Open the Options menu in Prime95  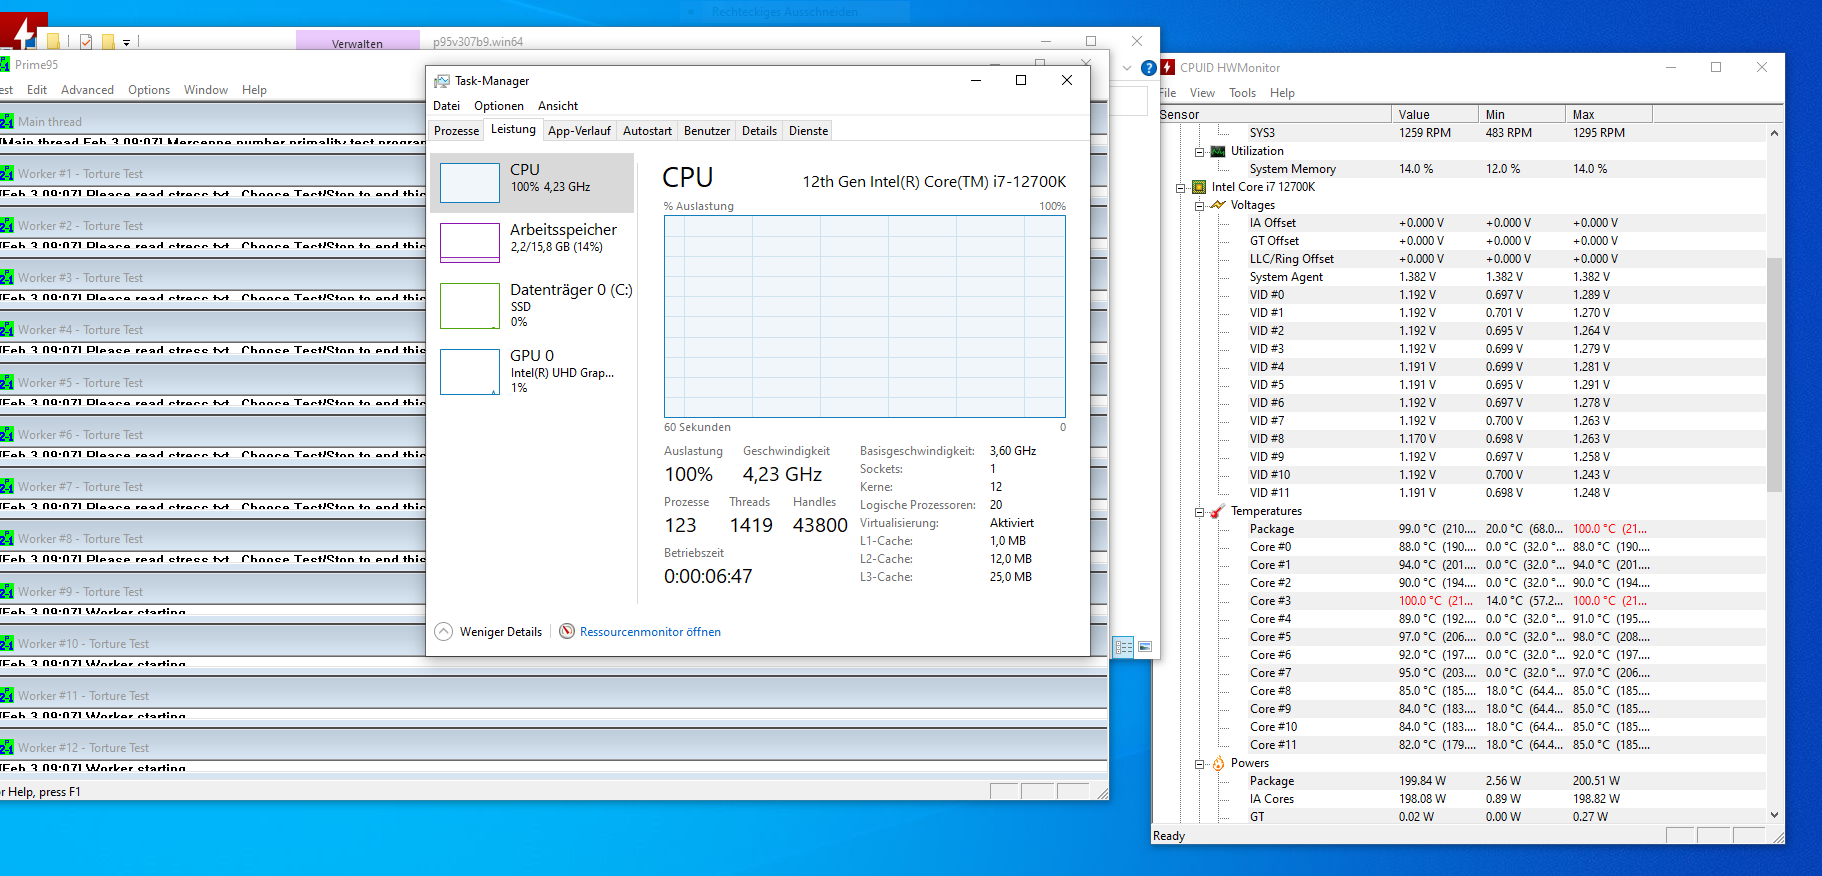149,90
